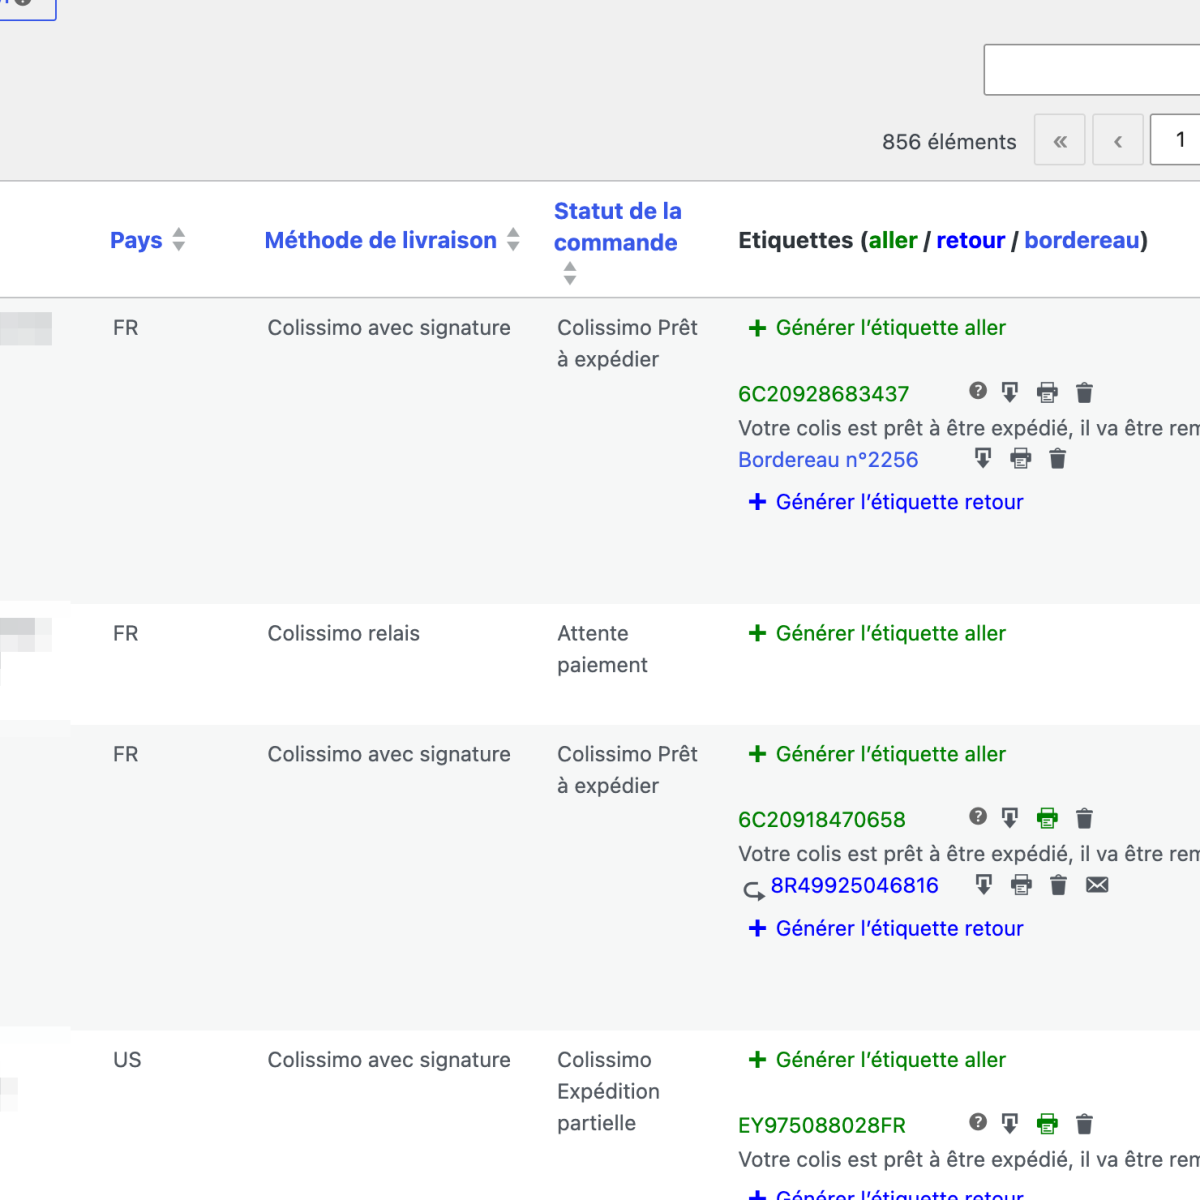Select "Colissimo relais" delivery method cell

[343, 633]
